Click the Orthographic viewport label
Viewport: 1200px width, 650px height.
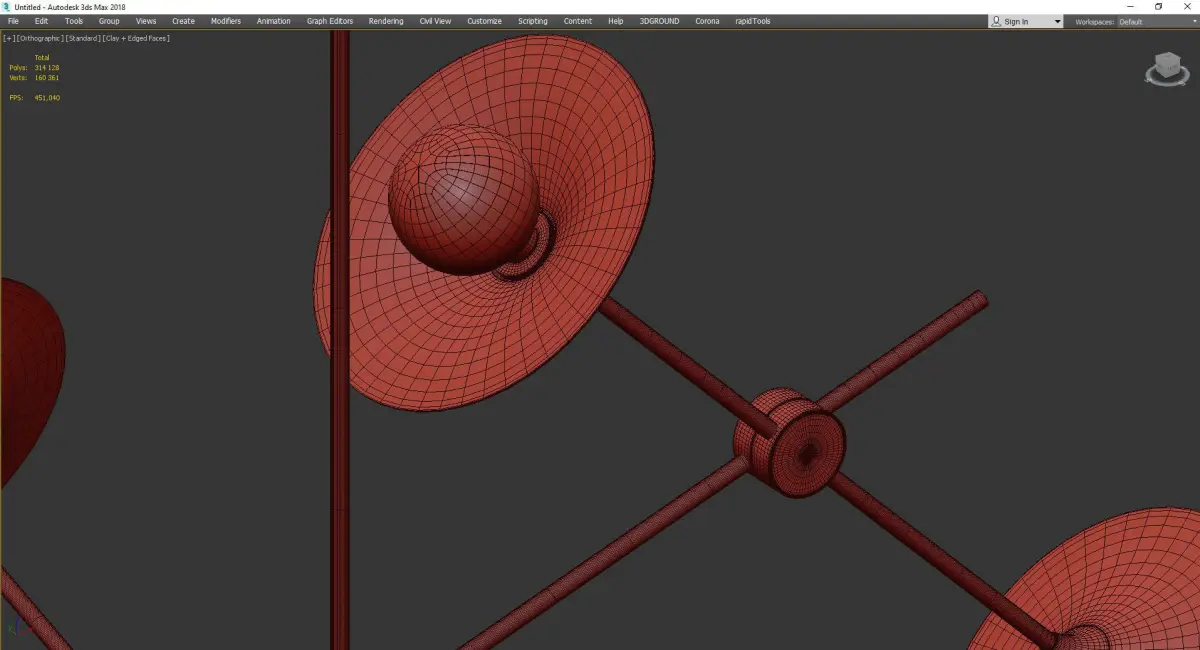point(40,38)
